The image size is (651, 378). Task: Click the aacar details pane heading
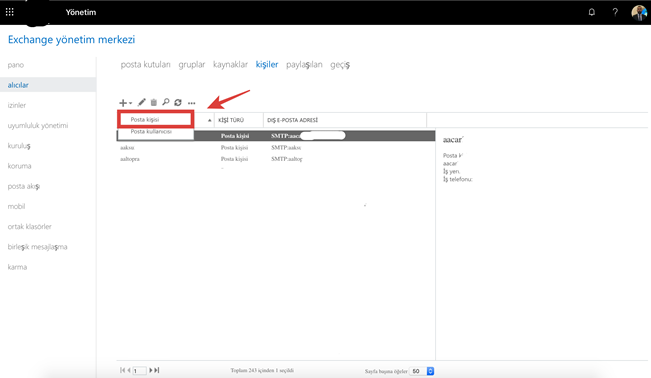[x=453, y=140]
